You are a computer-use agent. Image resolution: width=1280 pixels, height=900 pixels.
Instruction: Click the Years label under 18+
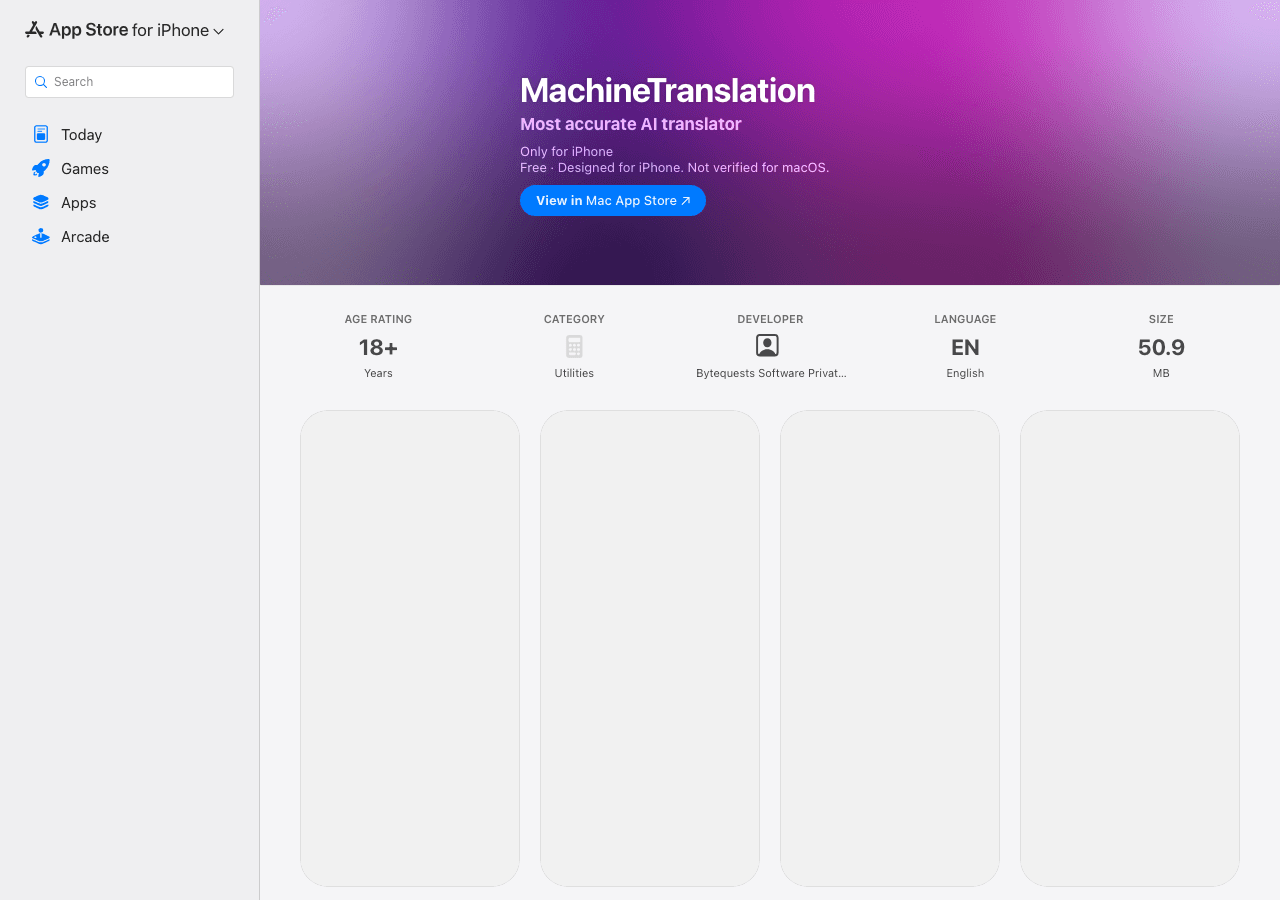378,373
